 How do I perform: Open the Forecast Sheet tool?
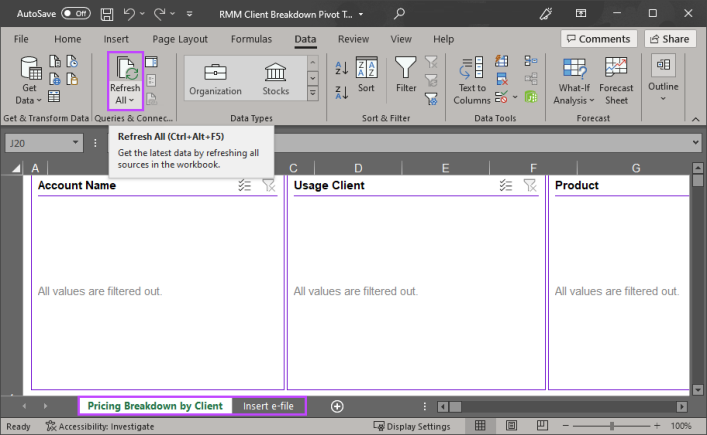pos(616,80)
